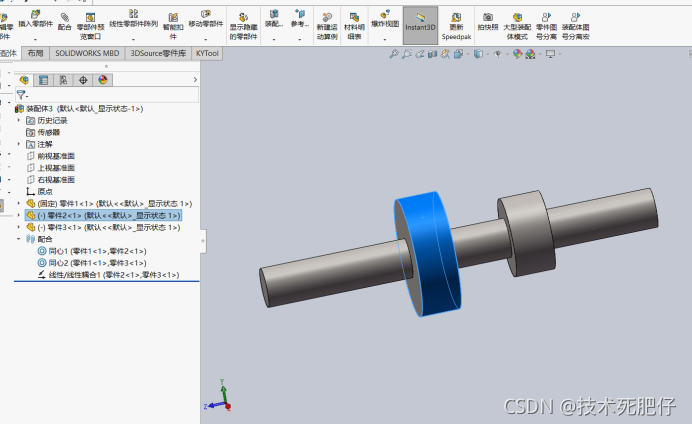The image size is (692, 425).
Task: Select the 右视基准面 right plane
Action: tap(50, 180)
